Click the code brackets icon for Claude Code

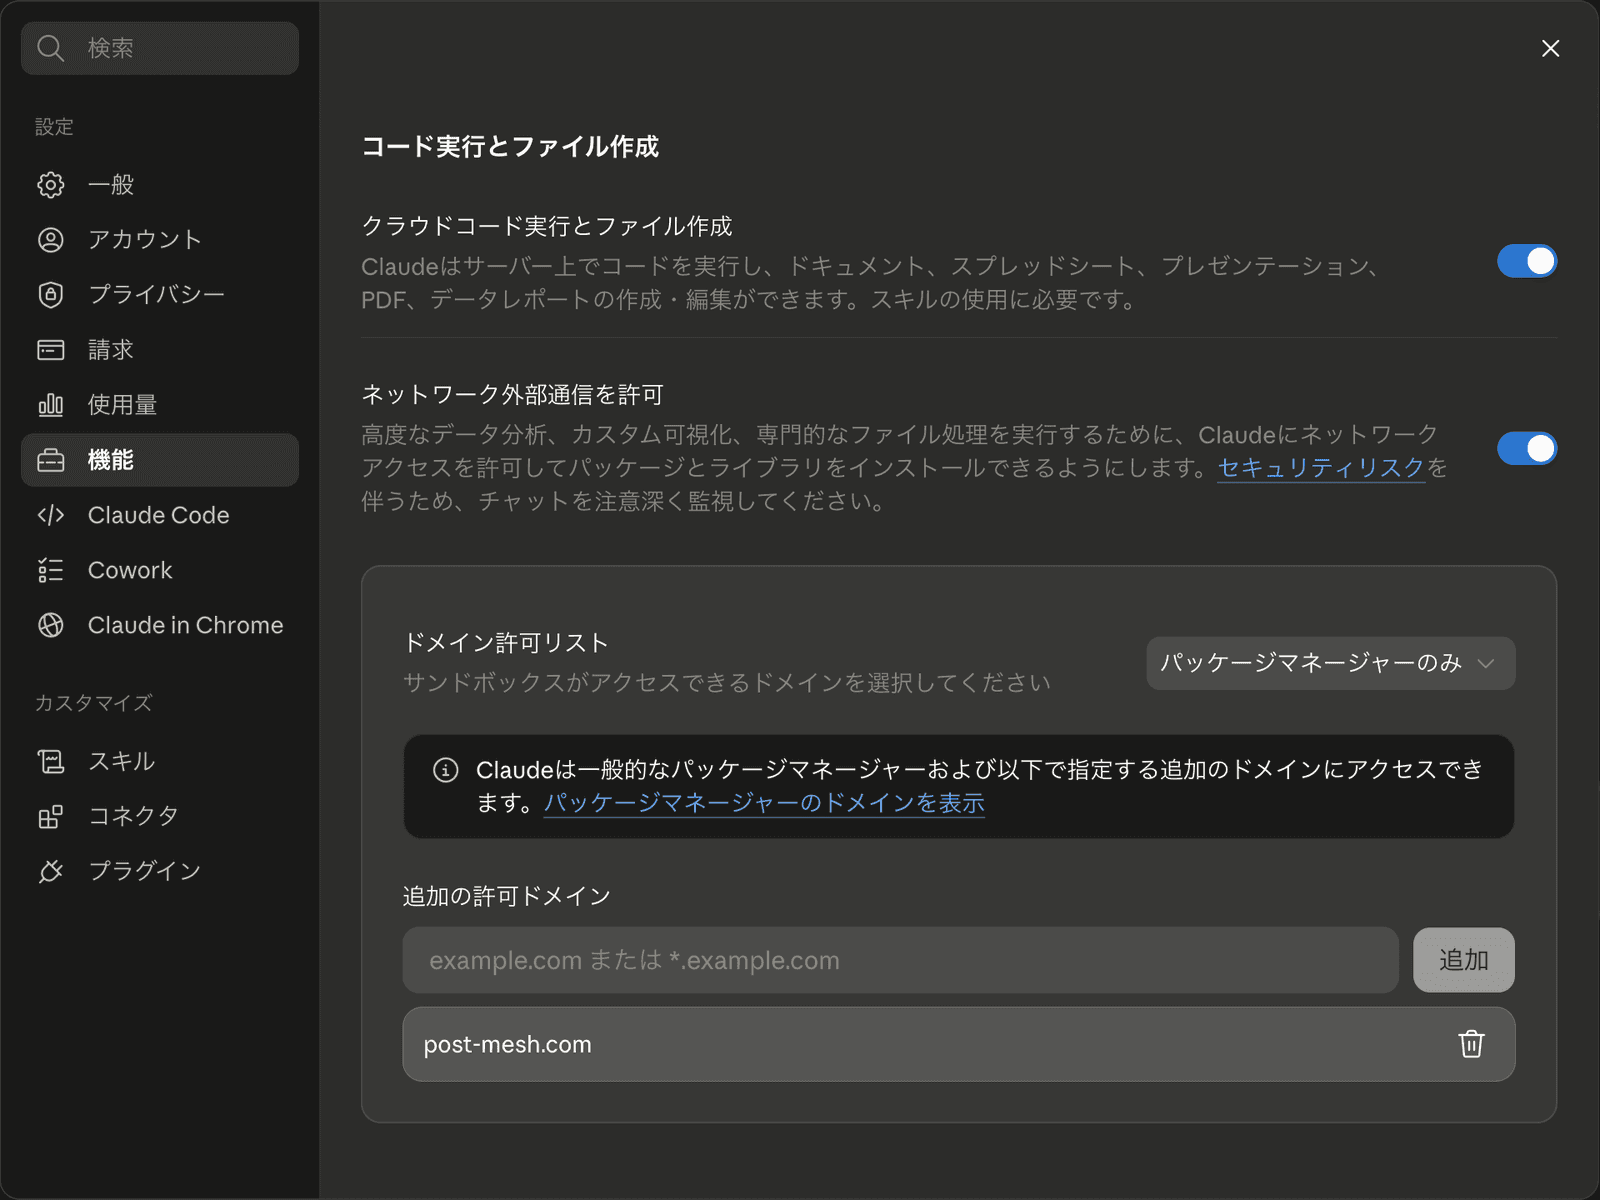51,515
